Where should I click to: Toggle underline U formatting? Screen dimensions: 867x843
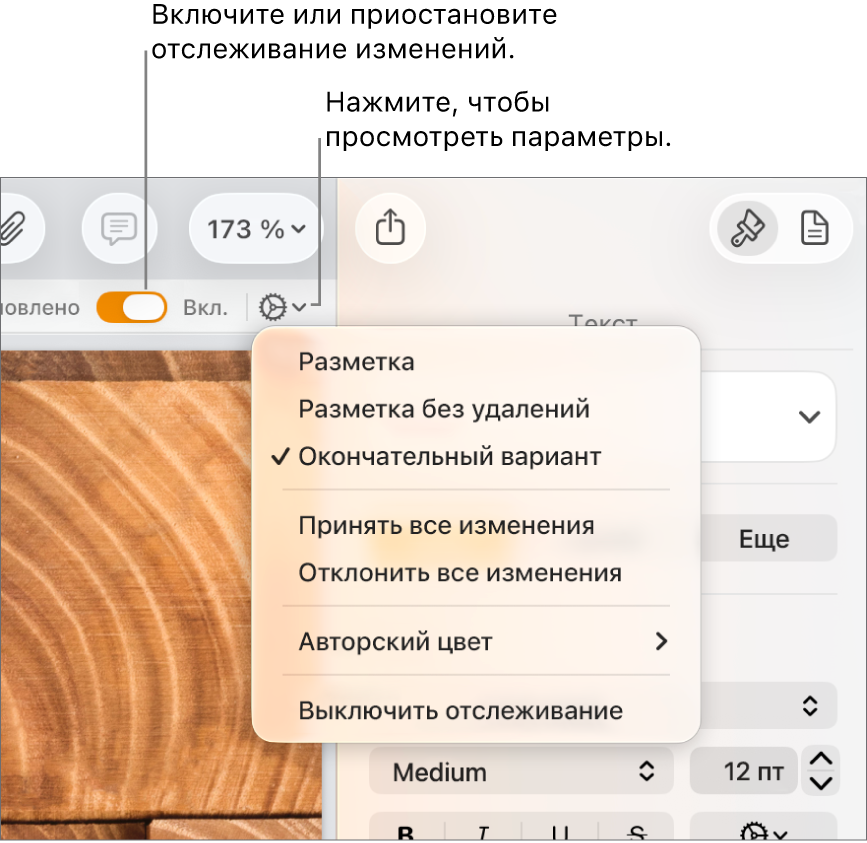click(560, 830)
